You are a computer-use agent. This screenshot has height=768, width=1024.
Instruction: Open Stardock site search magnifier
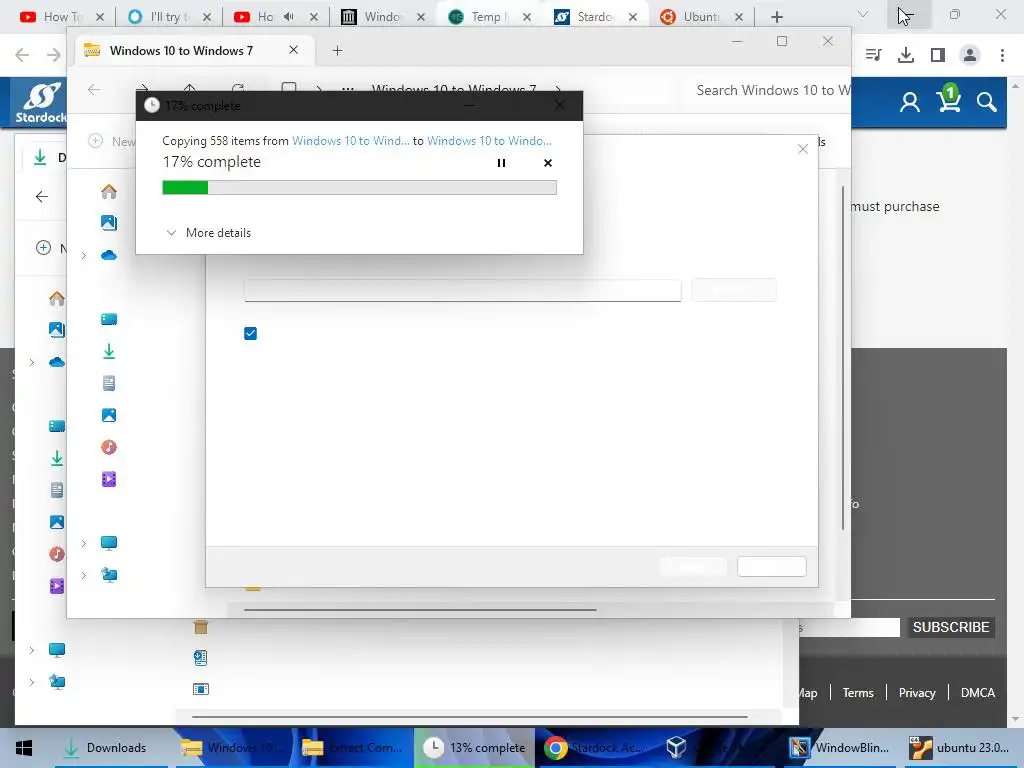tap(987, 102)
